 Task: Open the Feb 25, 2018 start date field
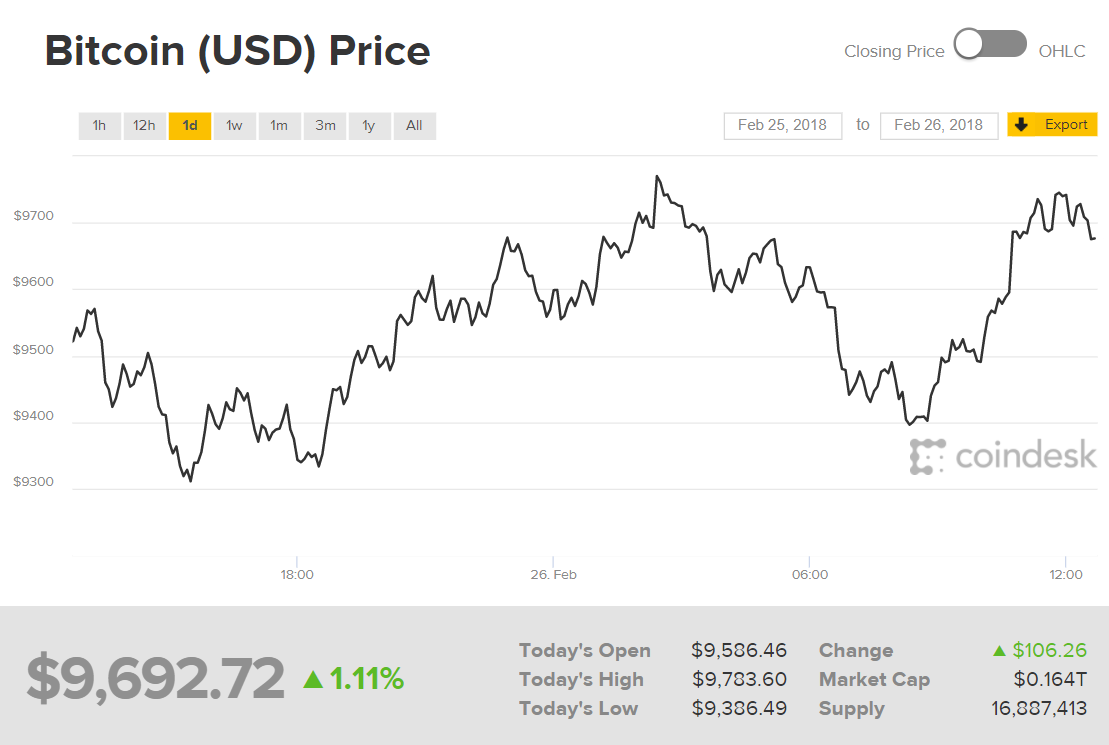(782, 125)
